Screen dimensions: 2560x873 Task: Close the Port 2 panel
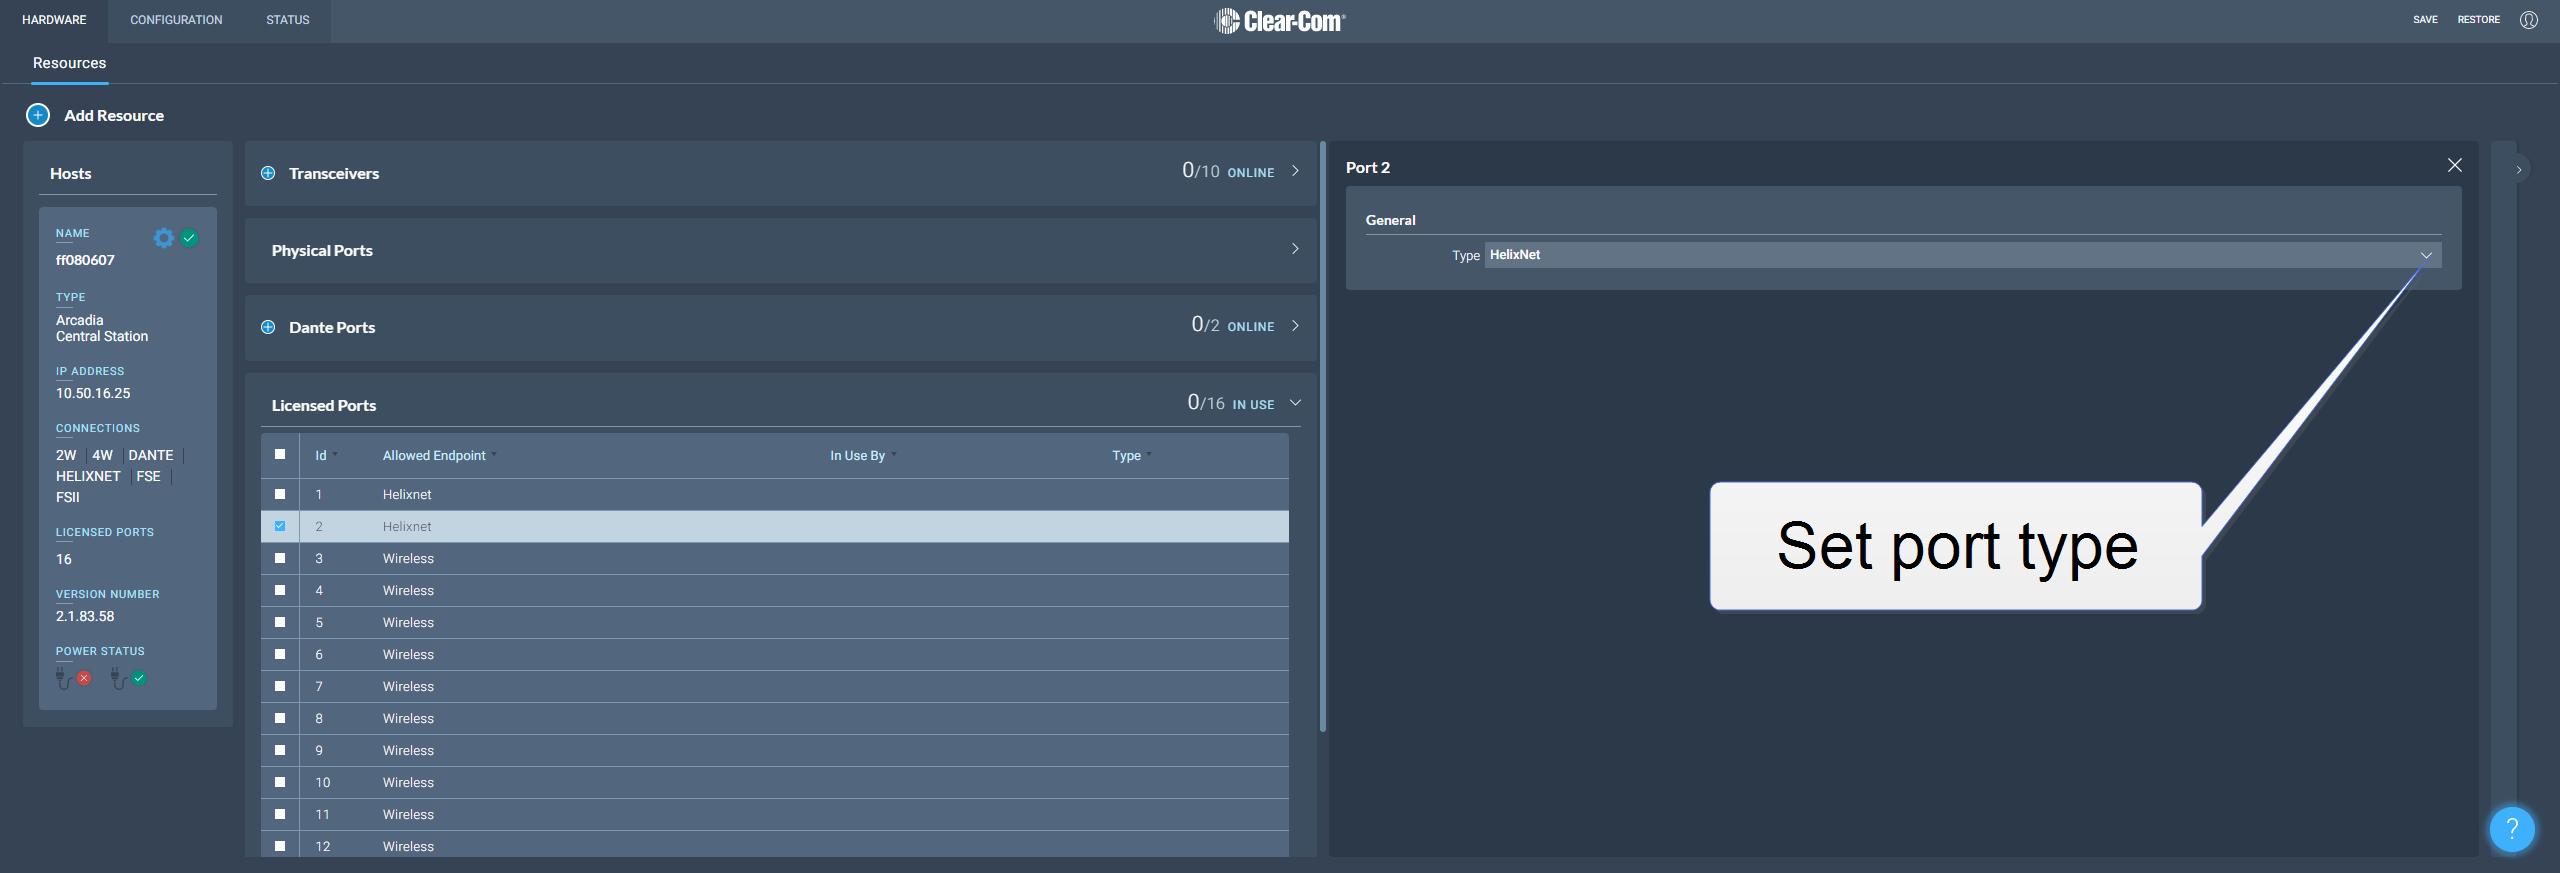tap(2454, 165)
